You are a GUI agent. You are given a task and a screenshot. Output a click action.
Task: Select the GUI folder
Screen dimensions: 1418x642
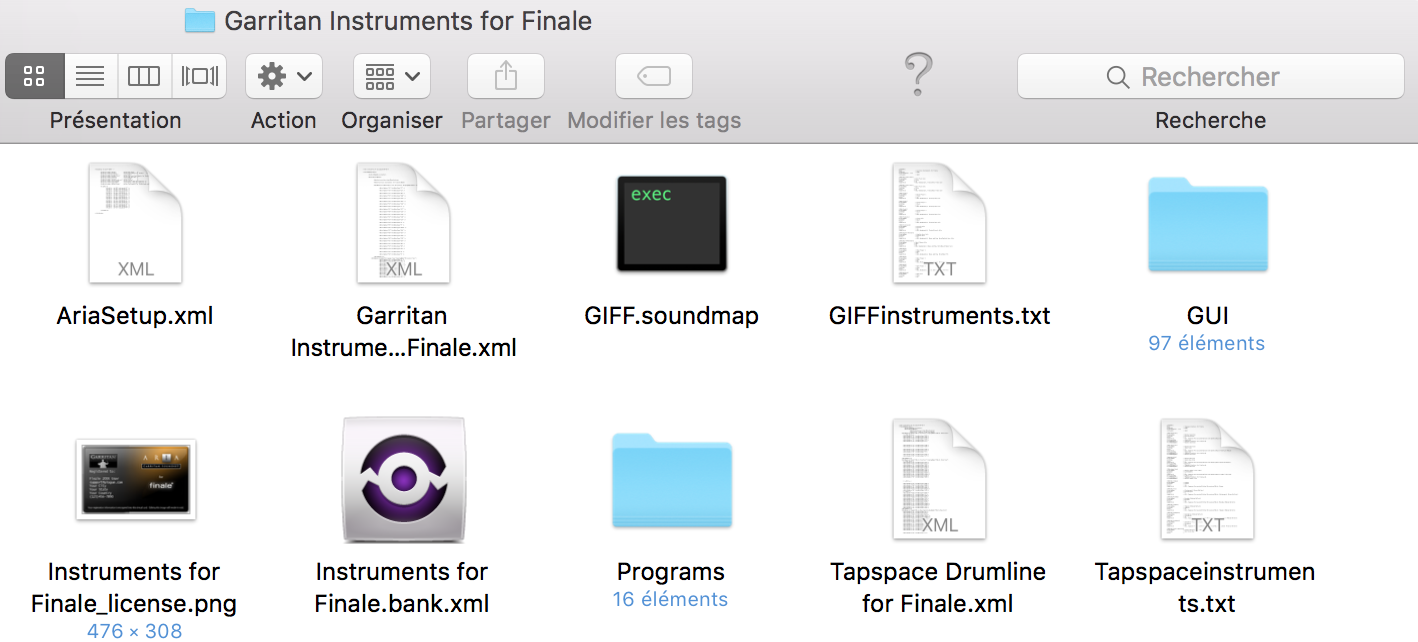pyautogui.click(x=1207, y=226)
